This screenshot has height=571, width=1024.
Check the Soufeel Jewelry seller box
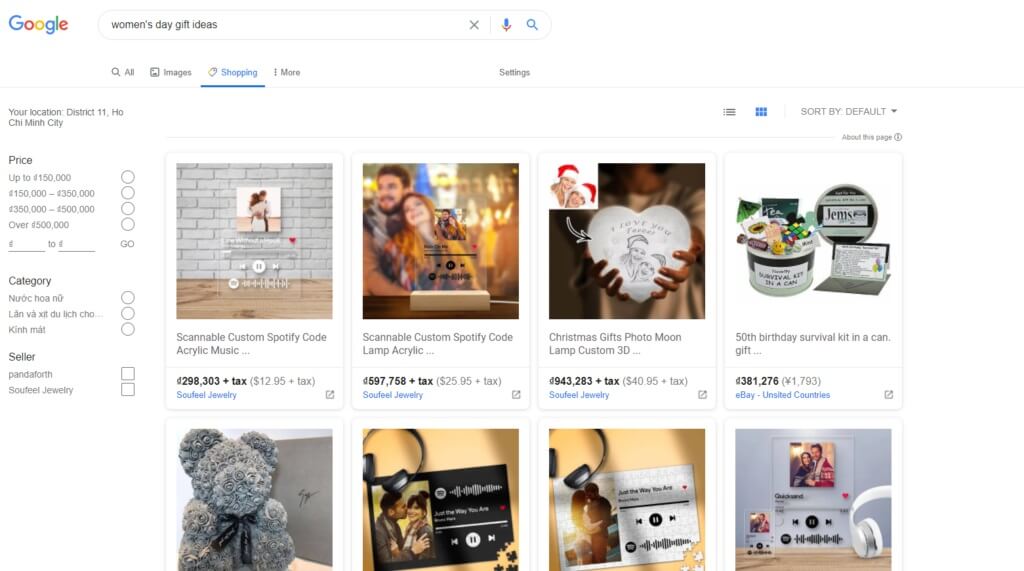tap(128, 389)
